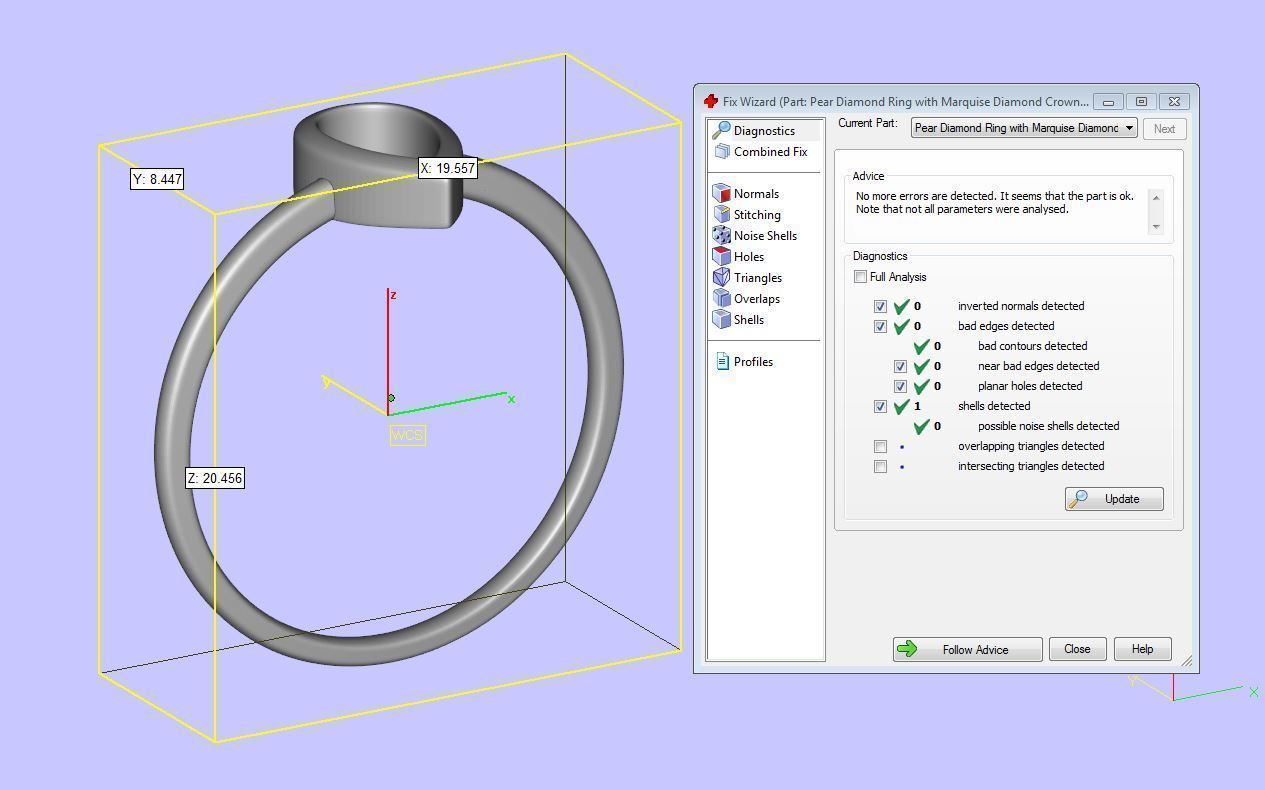Open the Triangles repair icon
The width and height of the screenshot is (1265, 790).
click(721, 277)
